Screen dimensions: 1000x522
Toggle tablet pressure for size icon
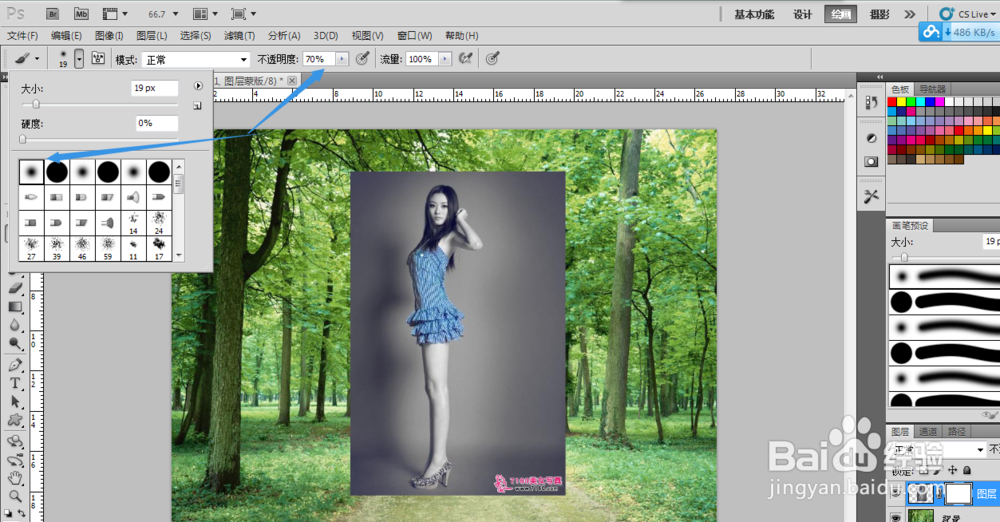click(492, 59)
